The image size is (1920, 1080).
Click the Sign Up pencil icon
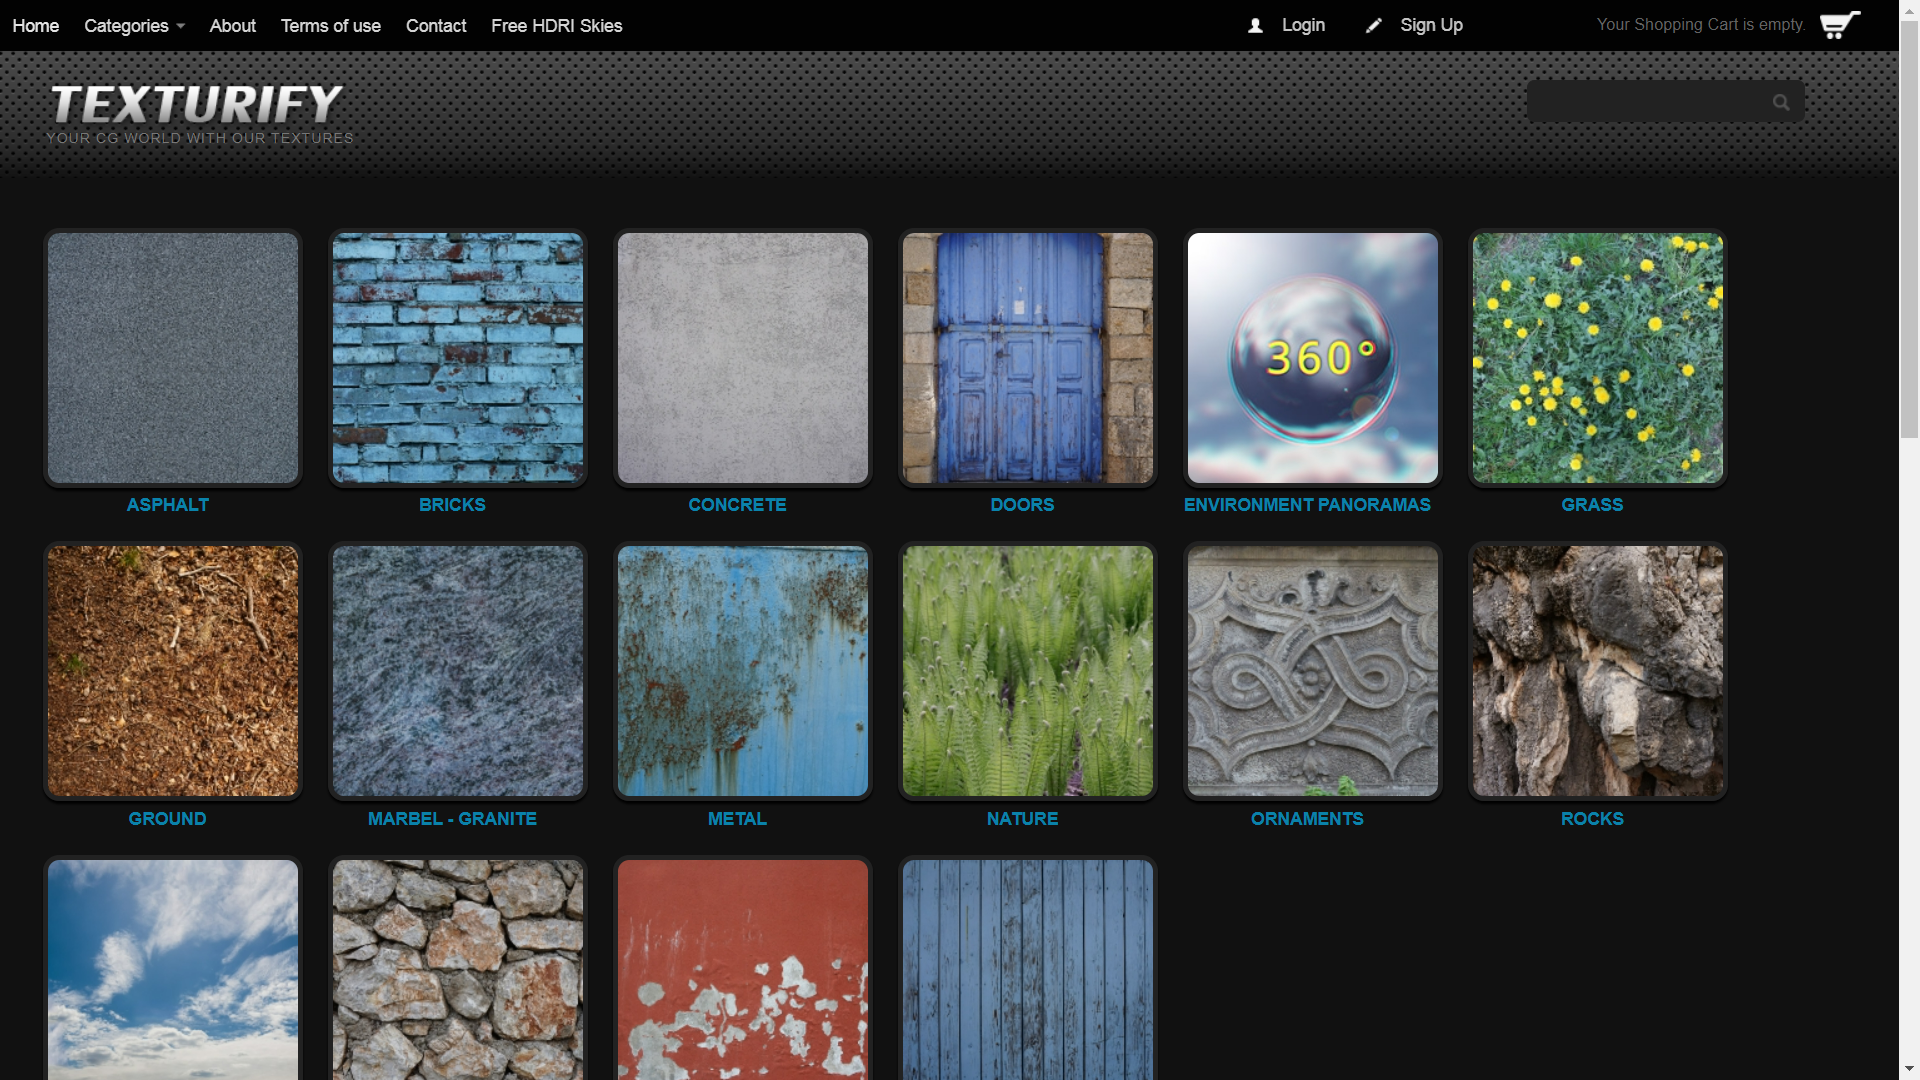pos(1374,26)
